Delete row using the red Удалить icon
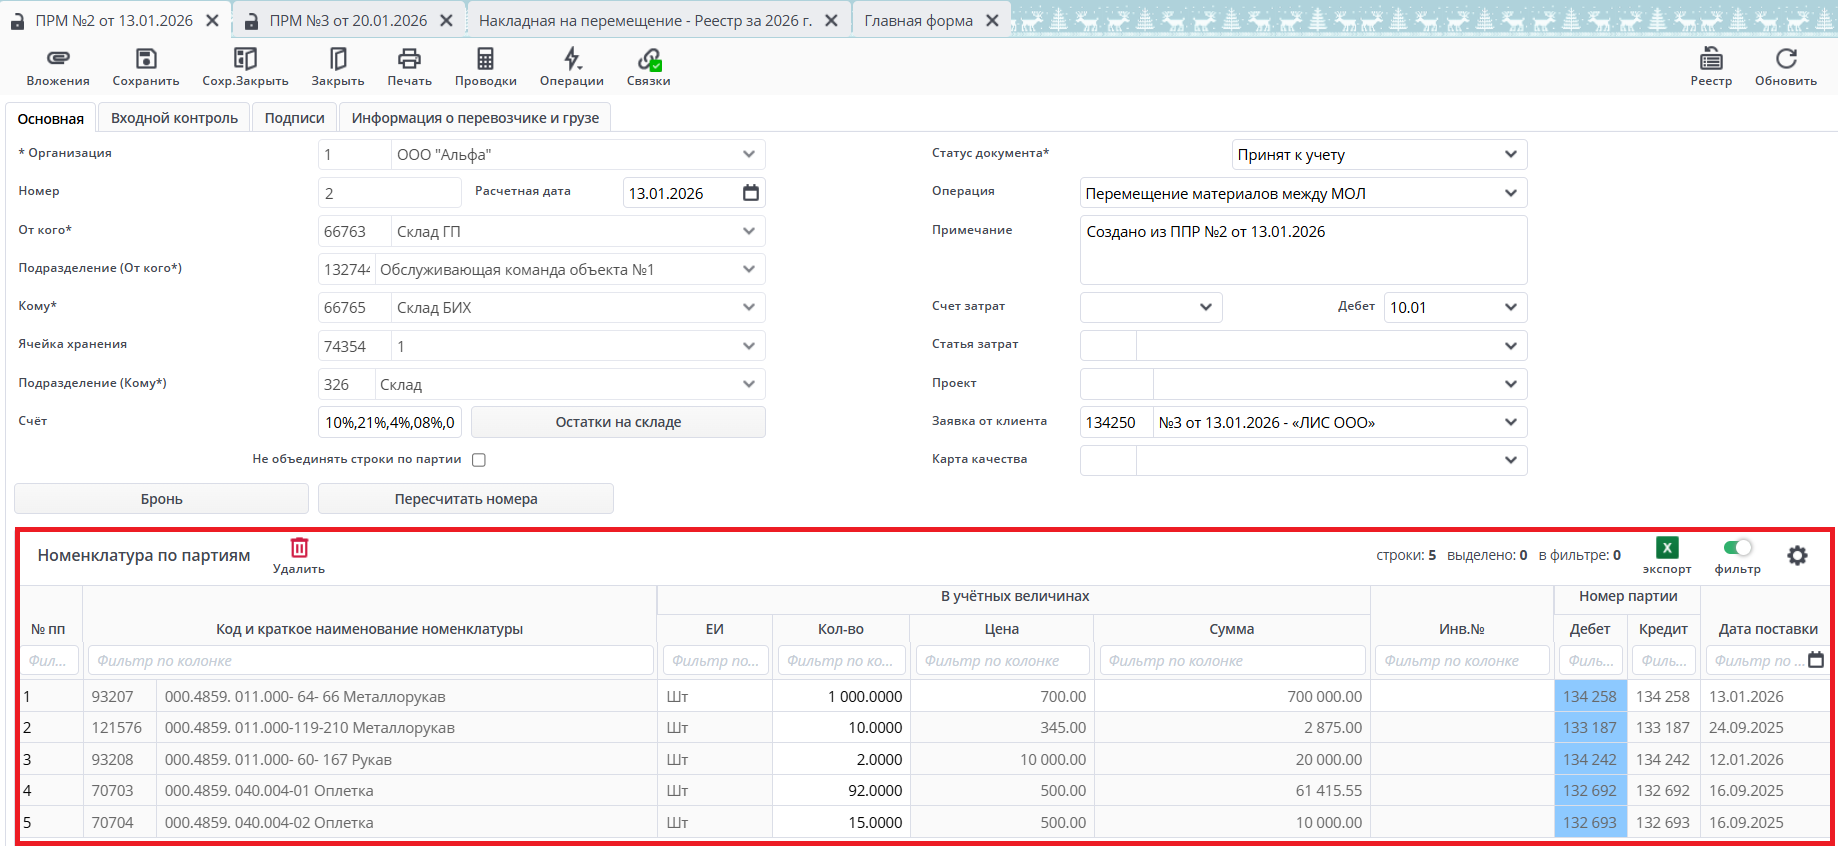 point(299,548)
